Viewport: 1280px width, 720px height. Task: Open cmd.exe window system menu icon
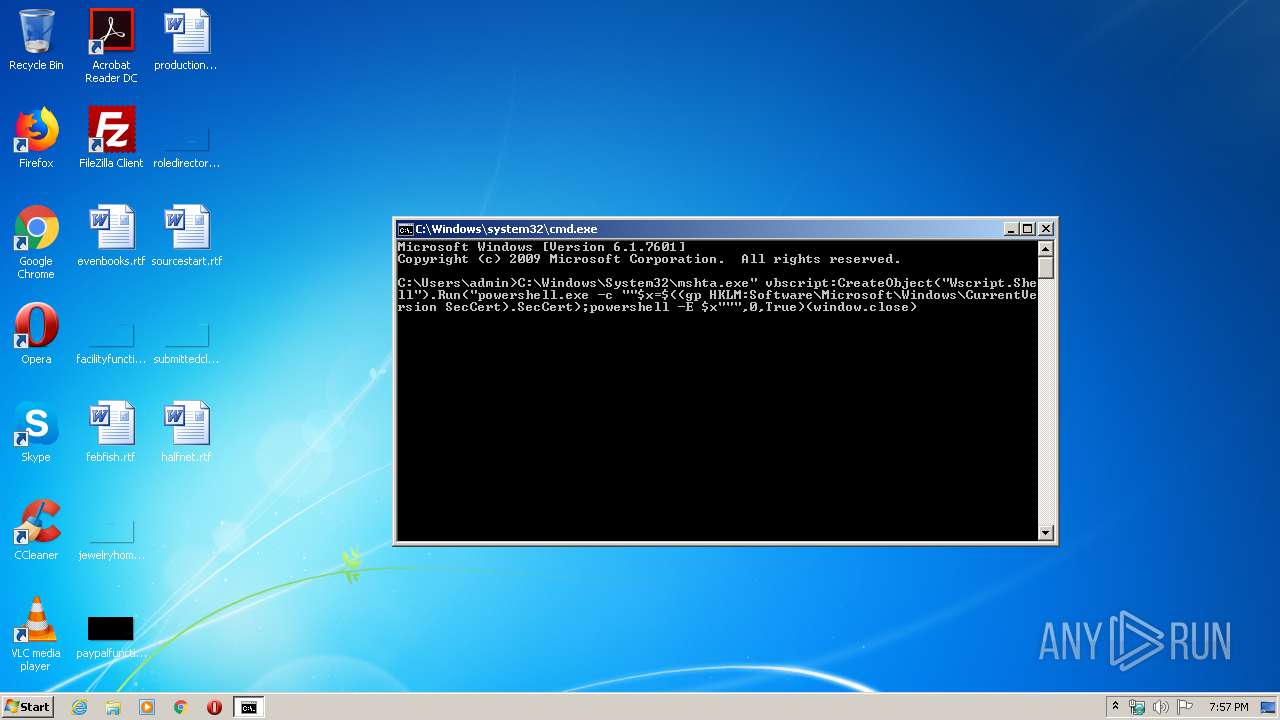point(405,229)
